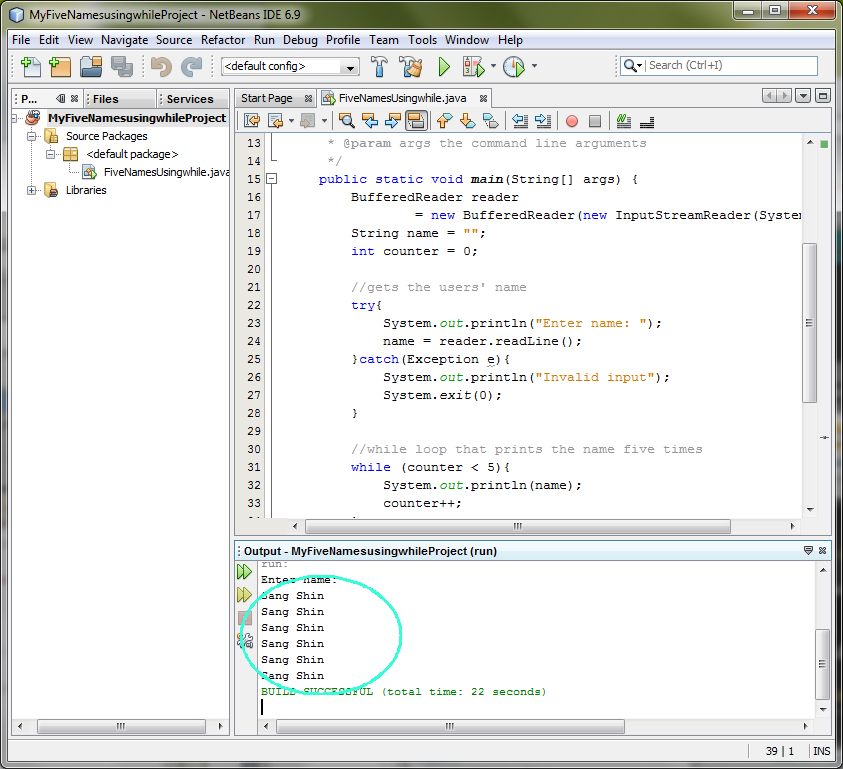Image resolution: width=843 pixels, height=769 pixels.
Task: Open the Debug Project dropdown arrow
Action: tap(493, 66)
